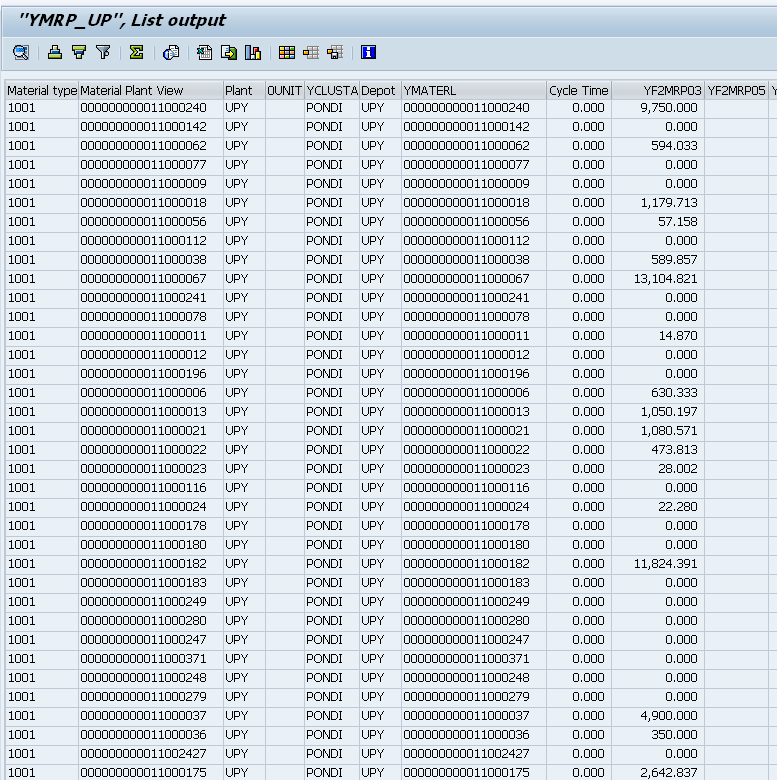Select the Cycle Time column header
This screenshot has width=777, height=780.
[x=579, y=91]
